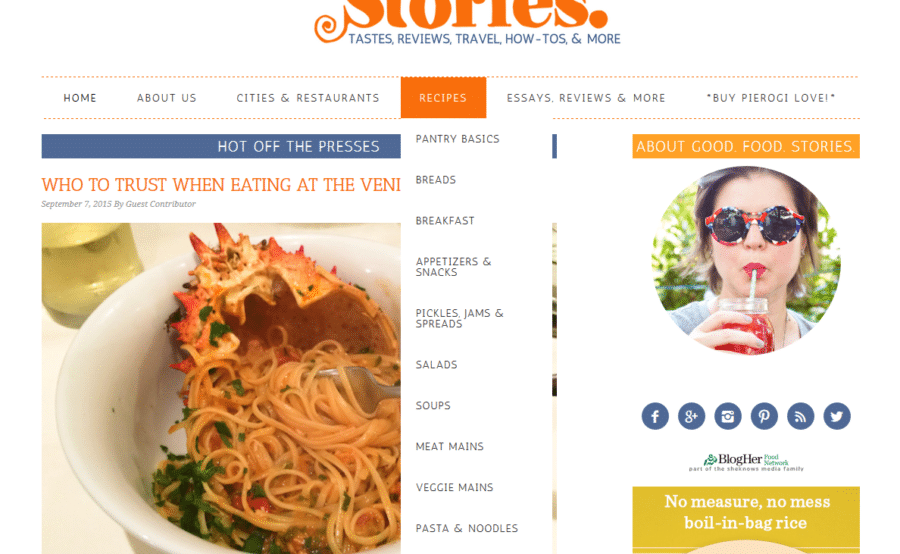Click the BlogHer Food Network logo

pos(746,462)
